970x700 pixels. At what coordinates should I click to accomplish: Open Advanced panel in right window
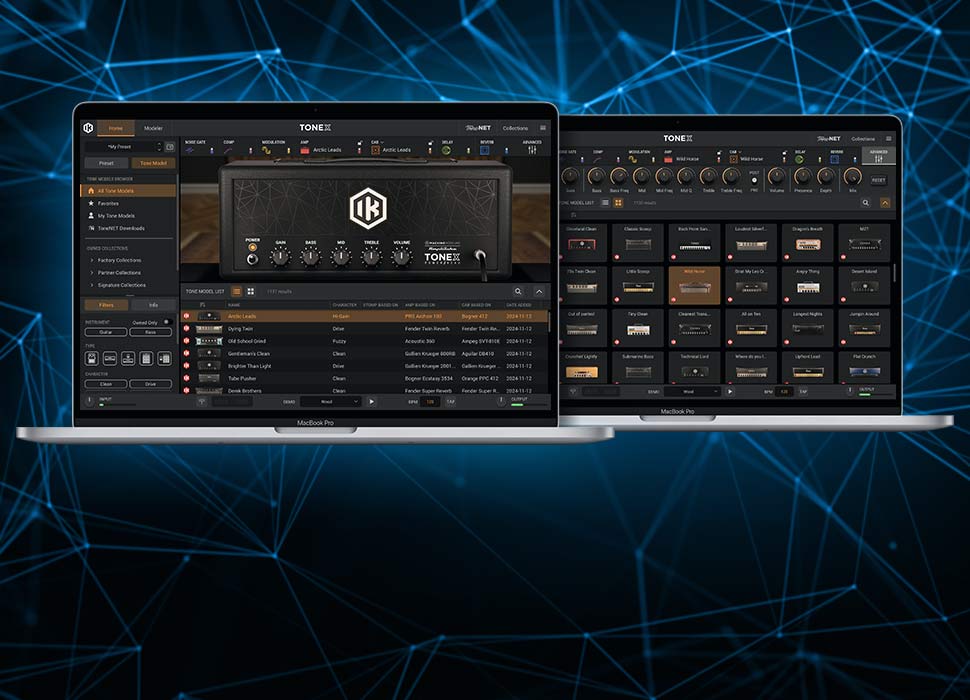pyautogui.click(x=878, y=156)
